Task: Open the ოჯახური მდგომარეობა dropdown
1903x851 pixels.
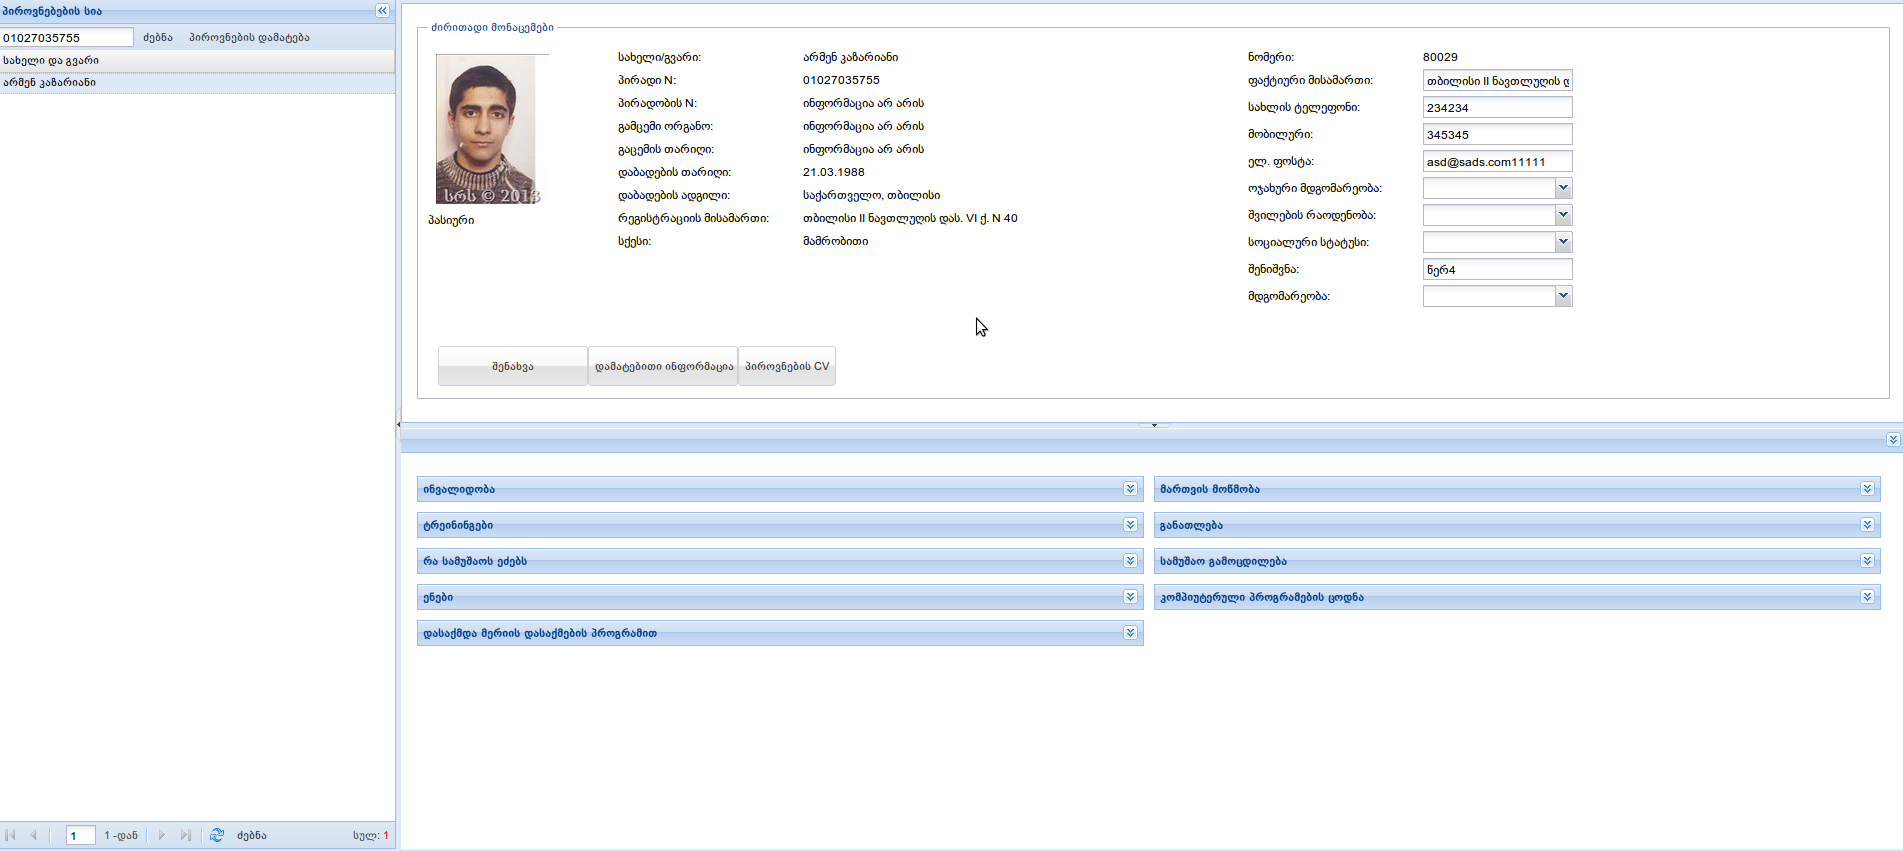Action: (1563, 188)
